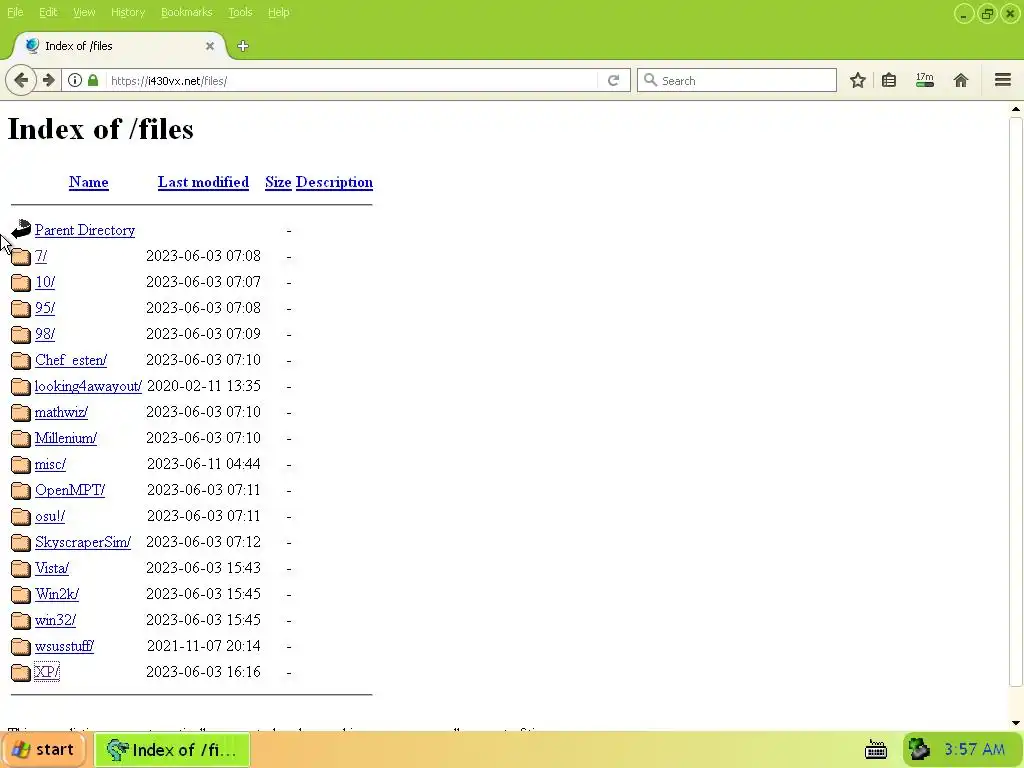The width and height of the screenshot is (1024, 768).
Task: Show bookmarks list icon in toolbar
Action: (x=889, y=80)
